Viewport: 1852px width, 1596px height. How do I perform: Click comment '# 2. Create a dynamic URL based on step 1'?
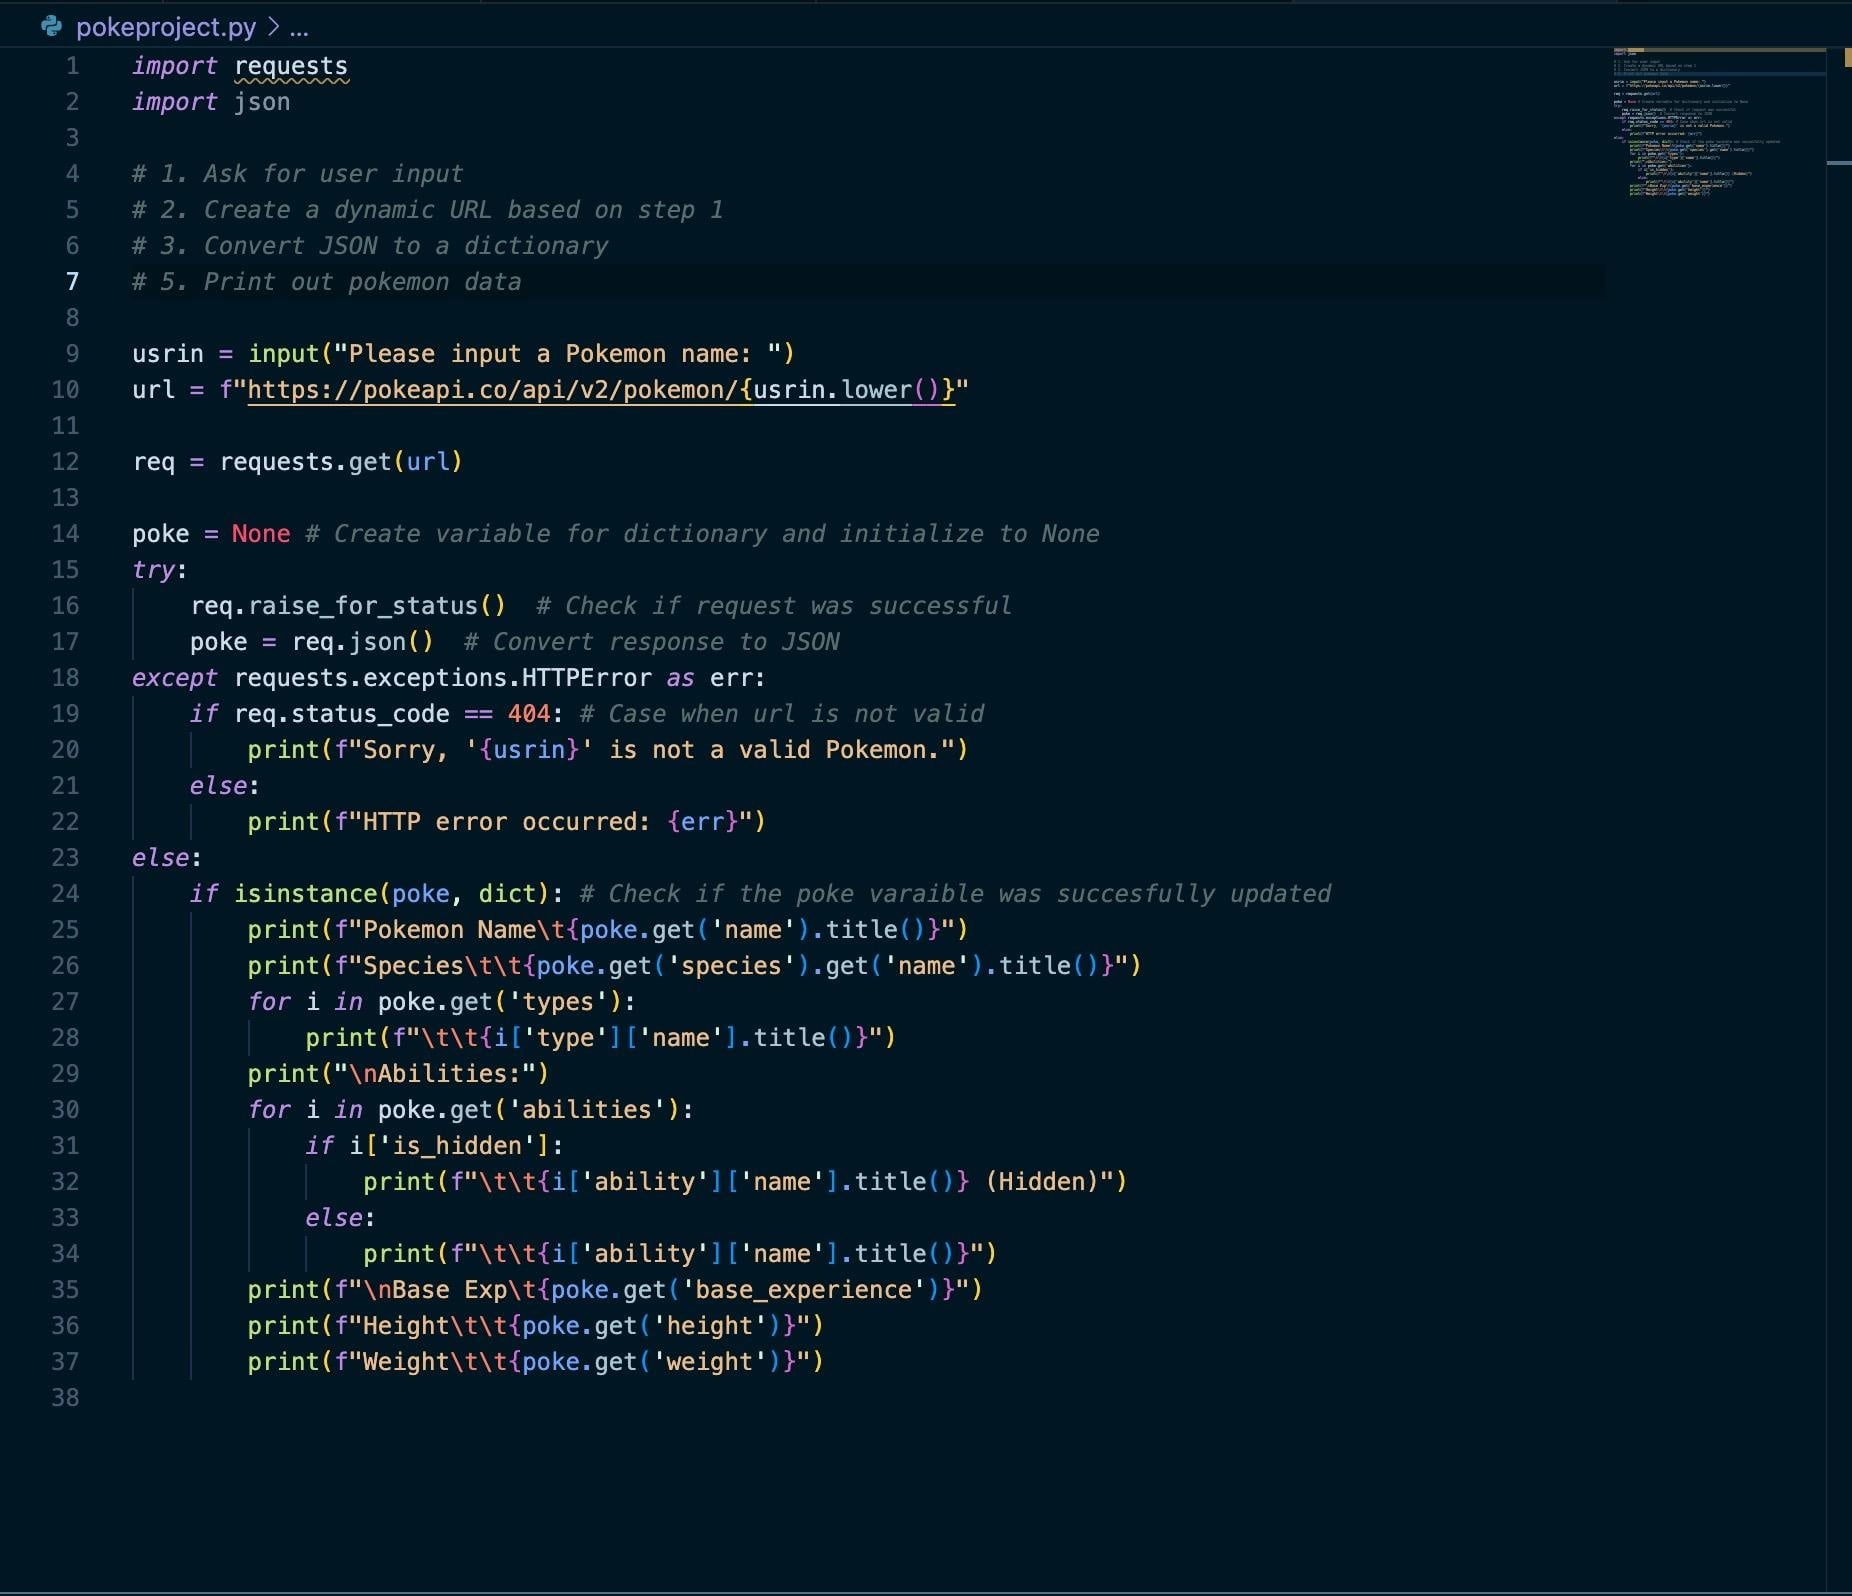tap(428, 210)
